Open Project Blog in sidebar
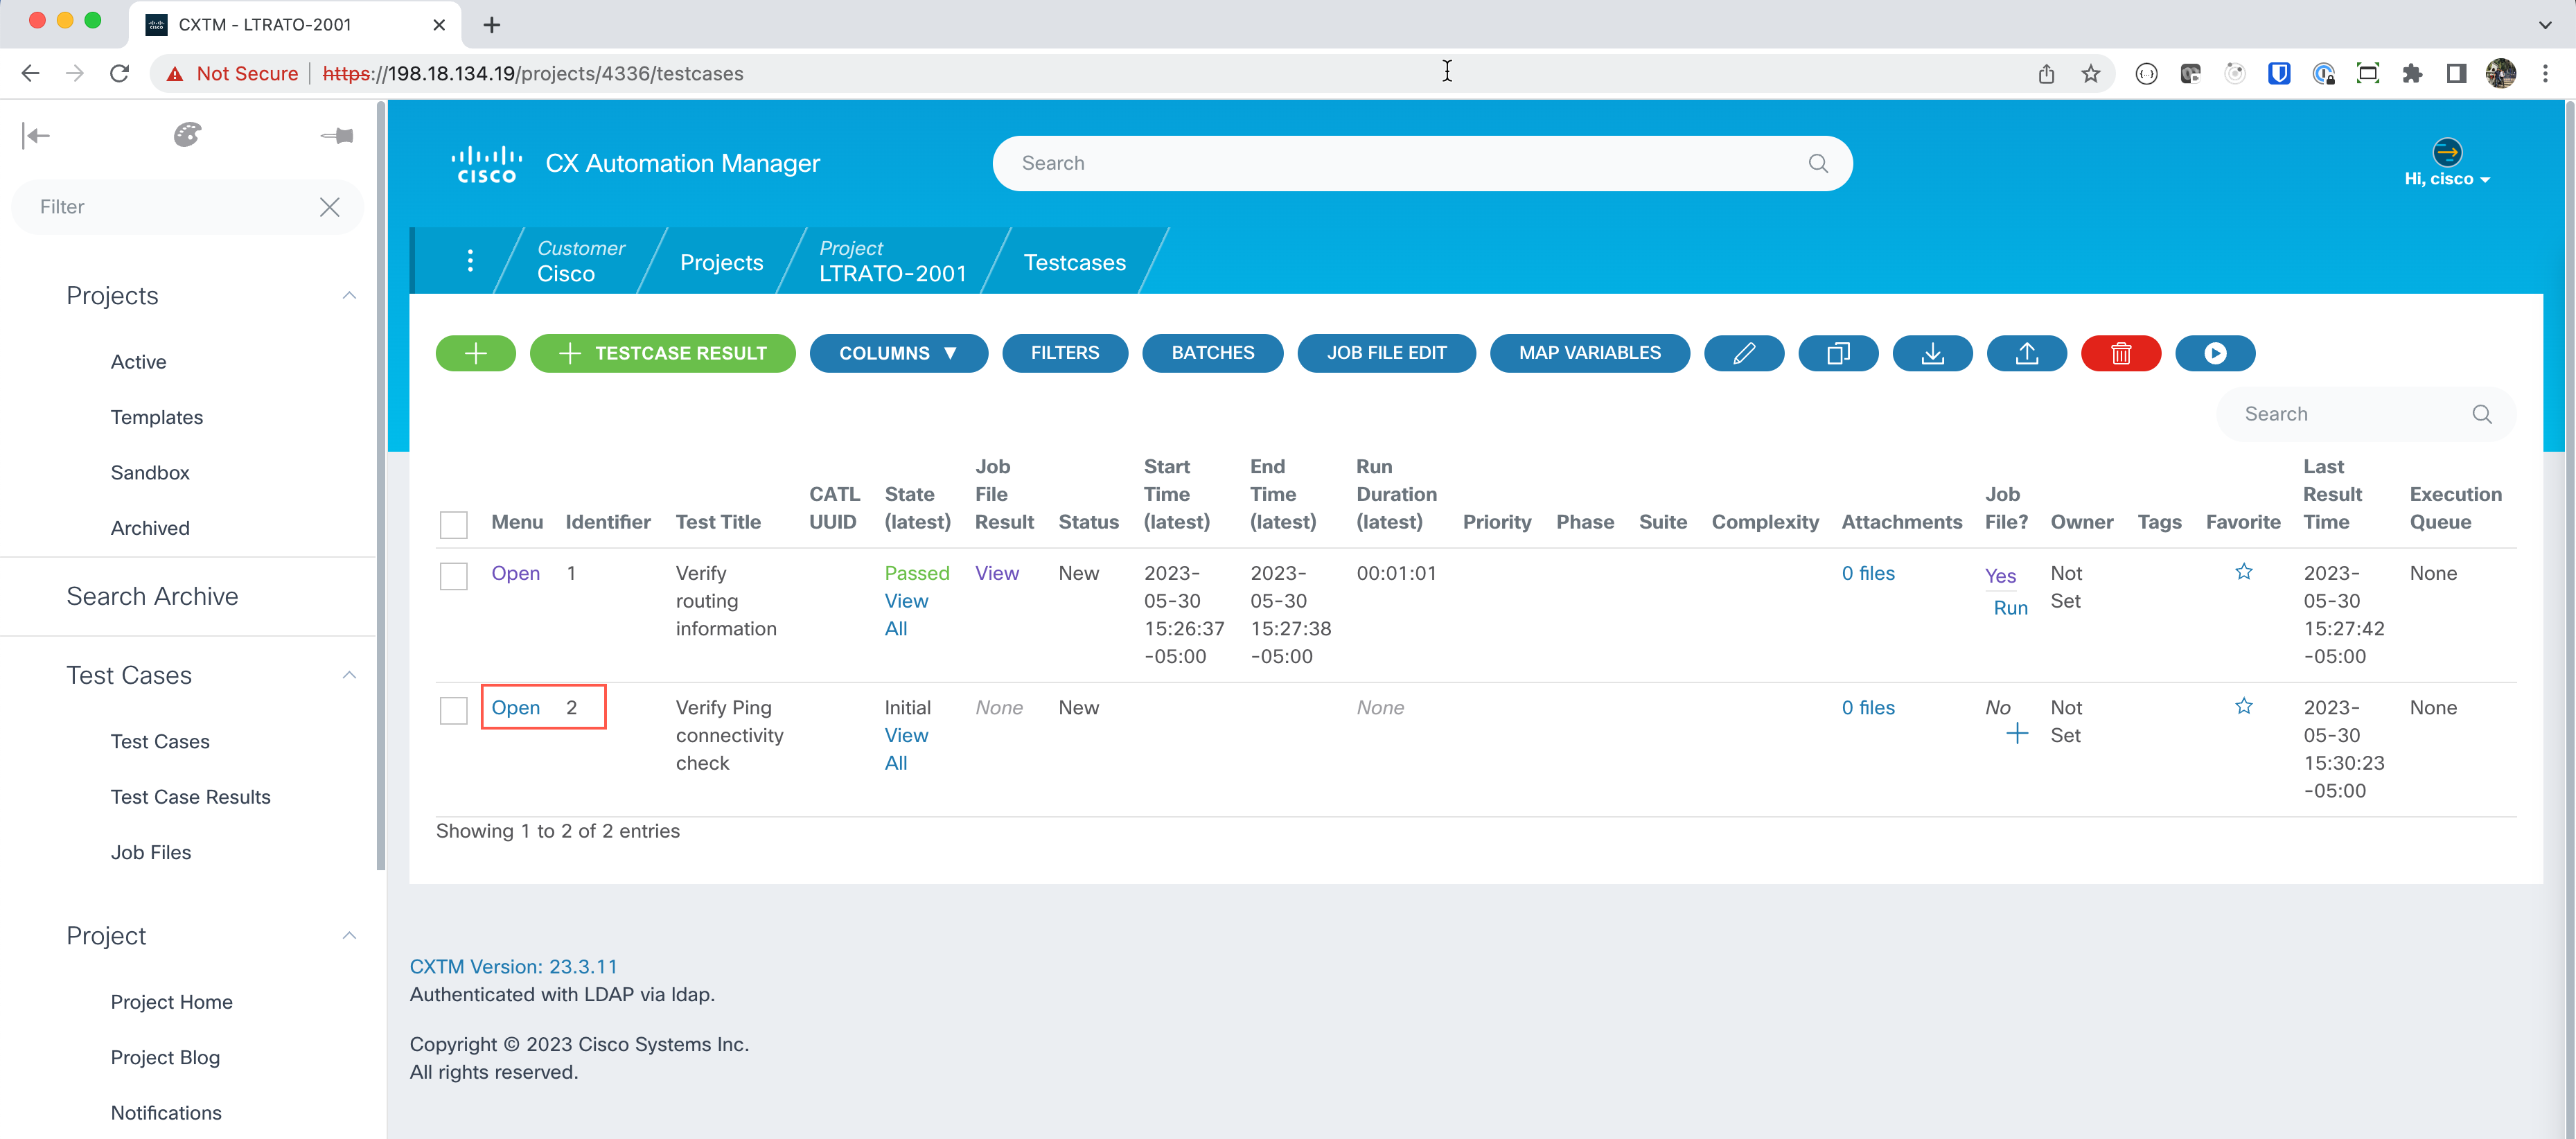 tap(165, 1057)
